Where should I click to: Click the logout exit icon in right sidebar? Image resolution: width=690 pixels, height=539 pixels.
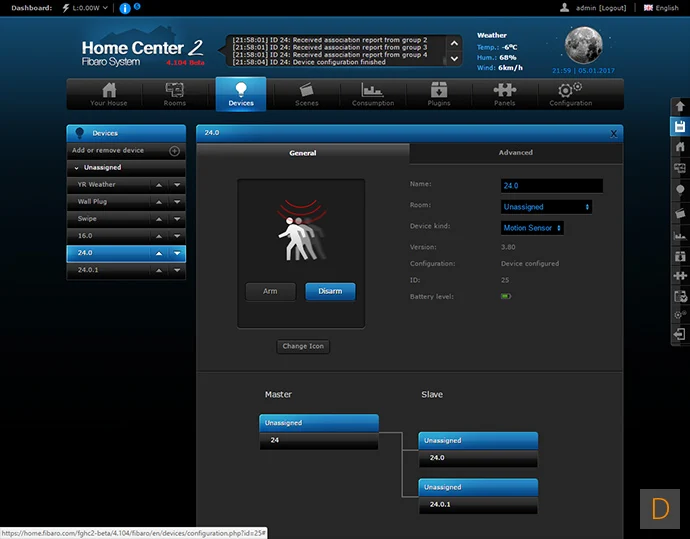pyautogui.click(x=680, y=334)
